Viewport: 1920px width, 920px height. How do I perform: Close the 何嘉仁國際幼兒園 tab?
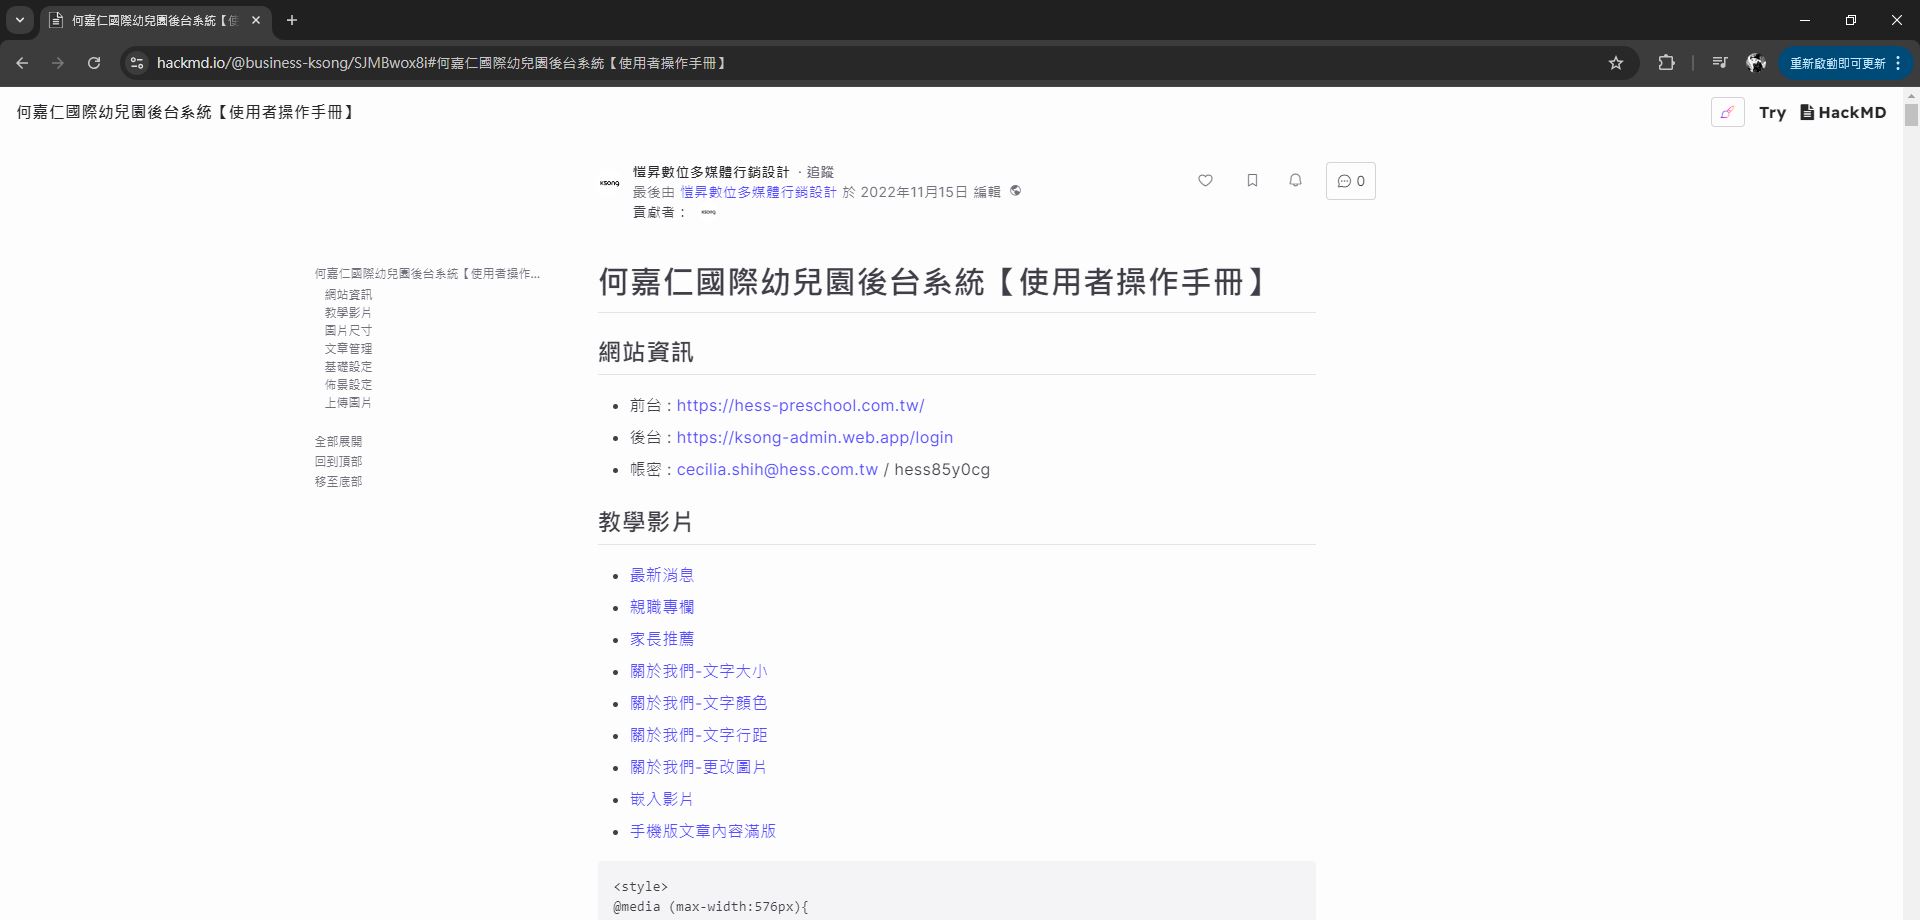pos(256,20)
